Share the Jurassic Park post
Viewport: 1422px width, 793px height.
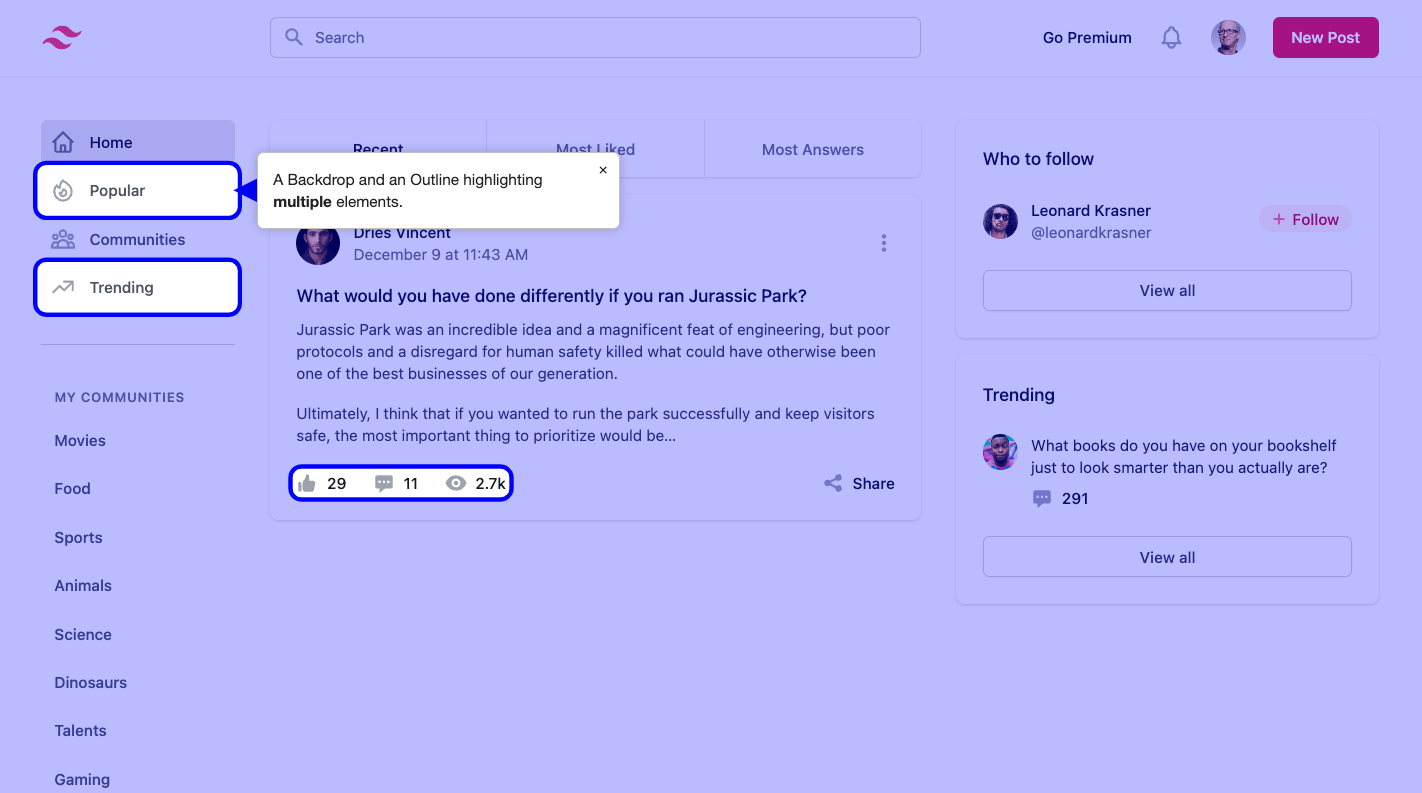click(858, 483)
